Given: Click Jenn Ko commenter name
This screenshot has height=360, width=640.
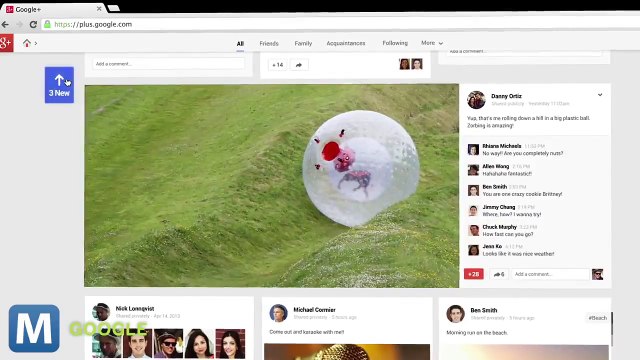Looking at the screenshot, I should point(492,247).
